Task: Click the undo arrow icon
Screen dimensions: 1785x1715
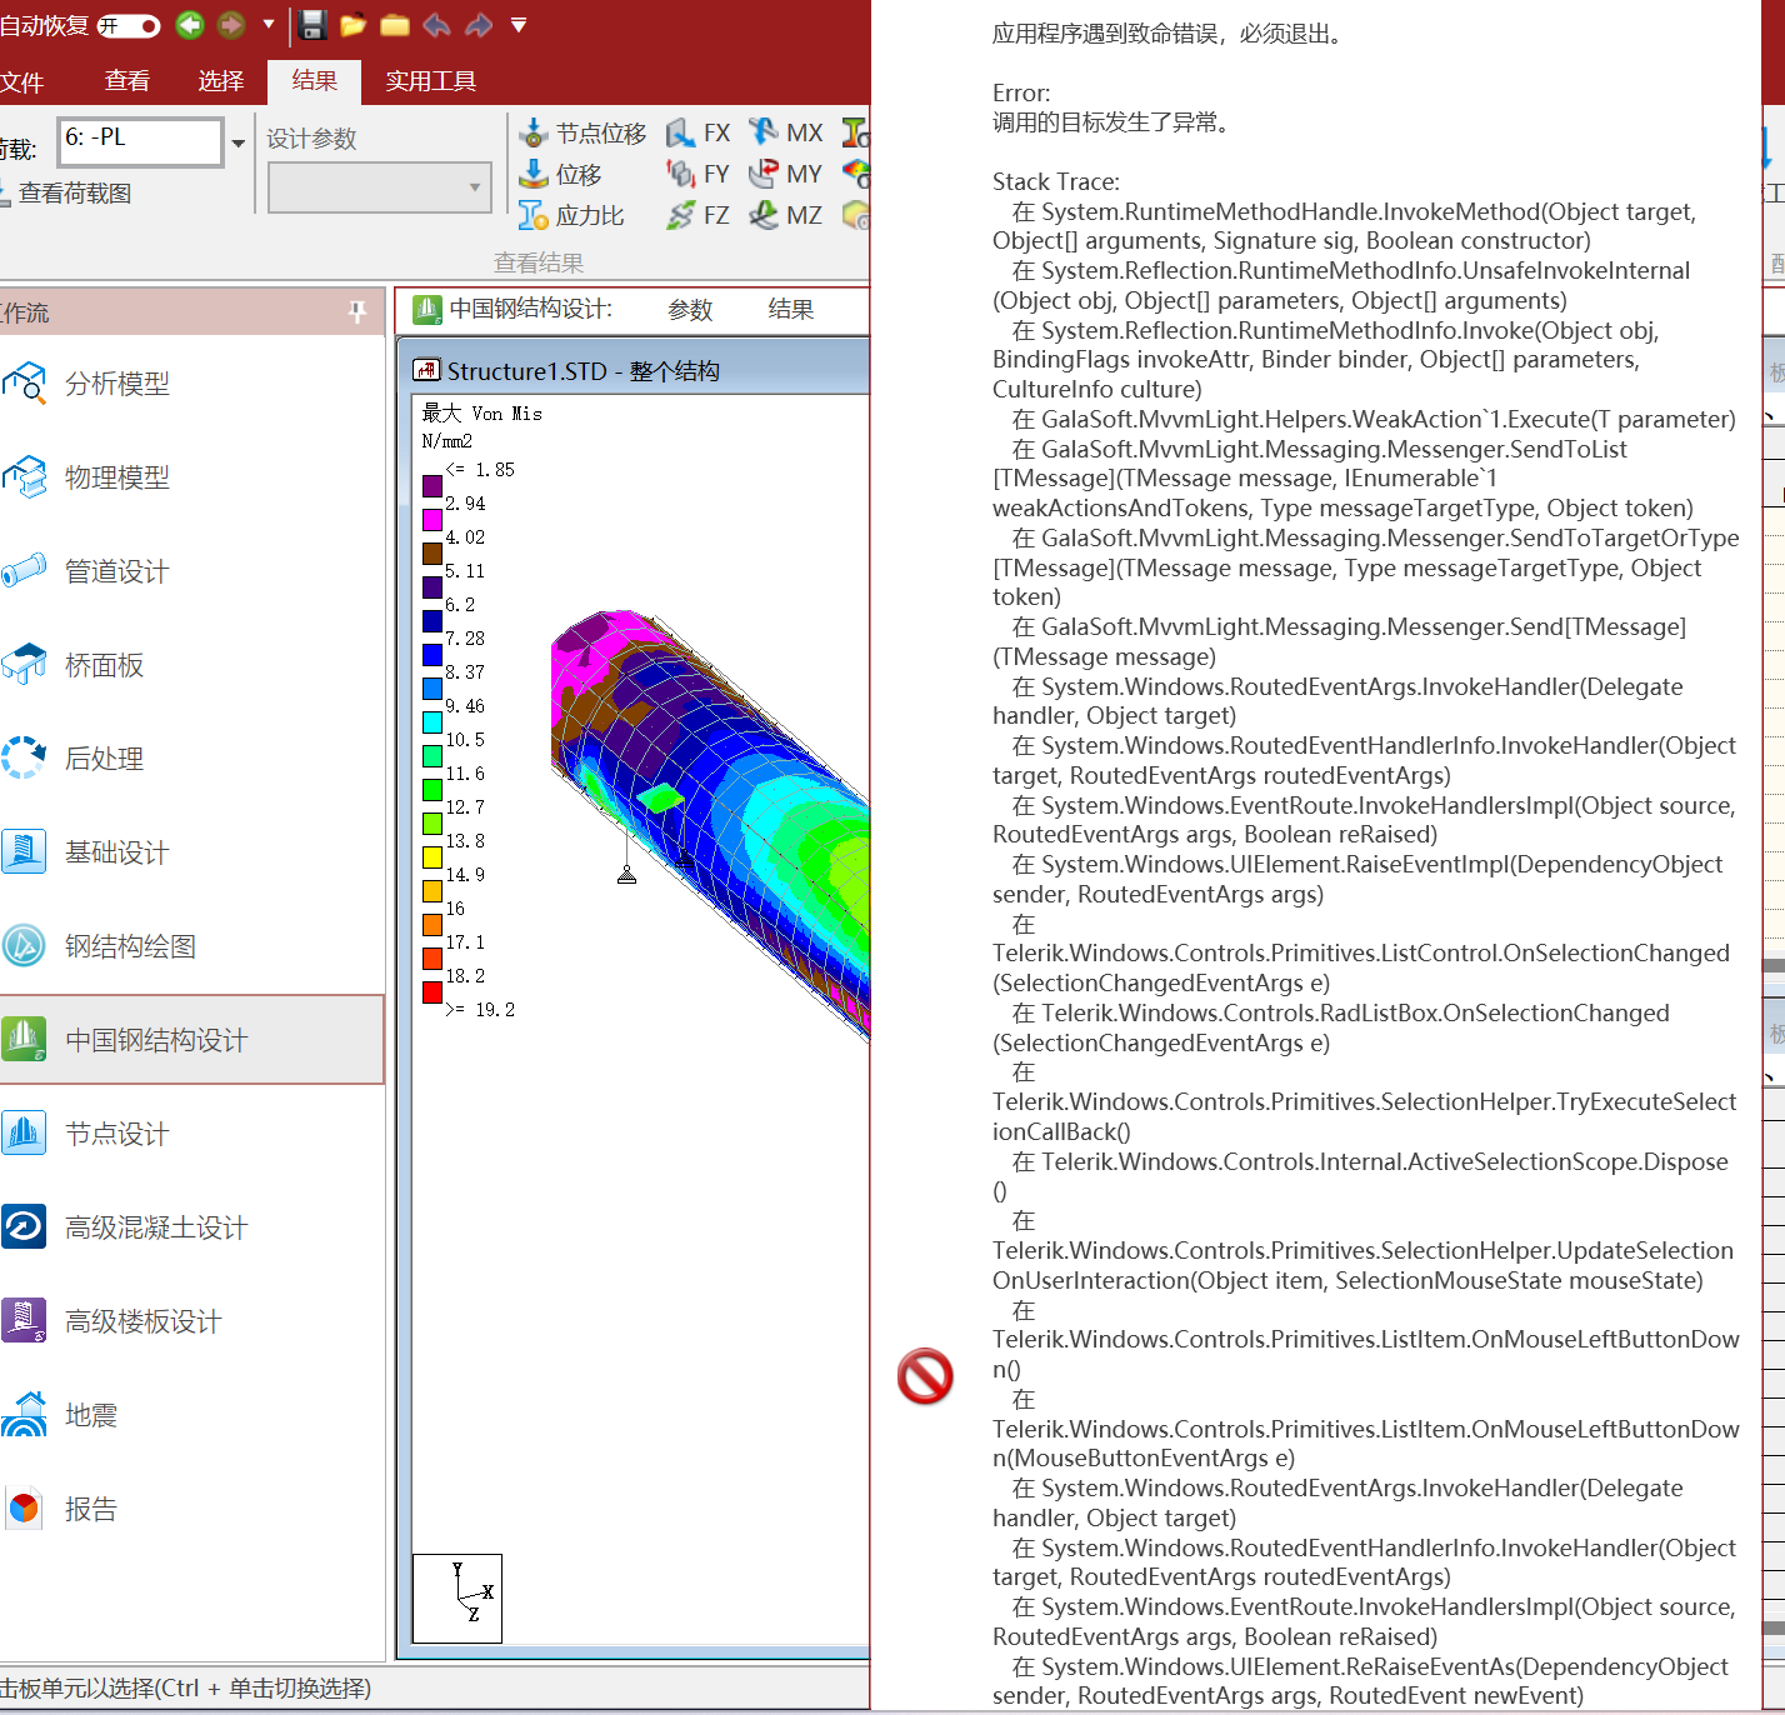Action: (x=437, y=25)
